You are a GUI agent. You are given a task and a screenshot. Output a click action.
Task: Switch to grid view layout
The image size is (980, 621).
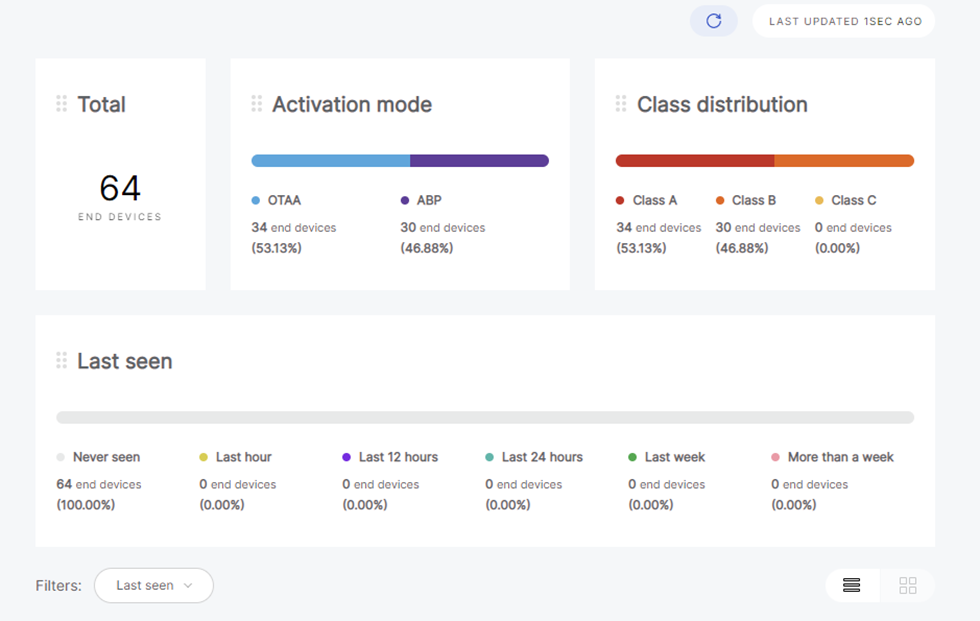tap(908, 585)
